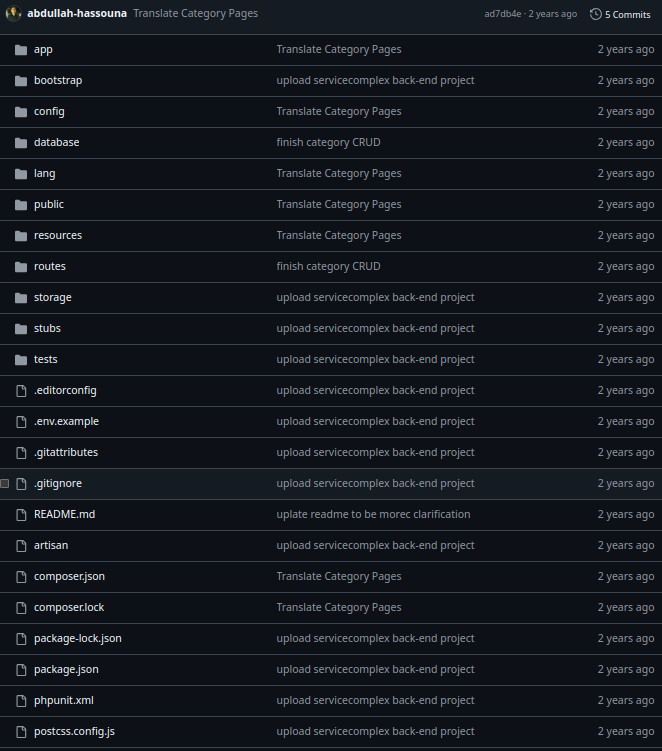The image size is (662, 751).
Task: Click the storage folder icon
Action: tap(21, 297)
